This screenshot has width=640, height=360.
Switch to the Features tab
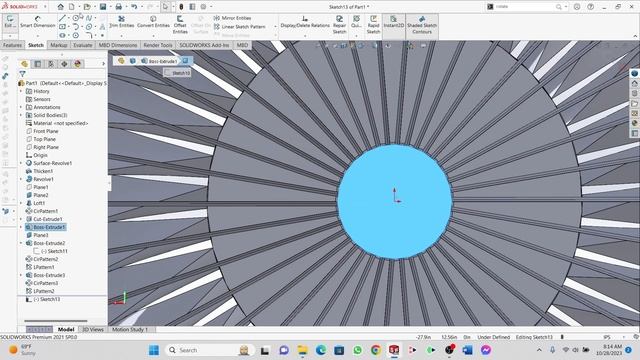pos(12,45)
